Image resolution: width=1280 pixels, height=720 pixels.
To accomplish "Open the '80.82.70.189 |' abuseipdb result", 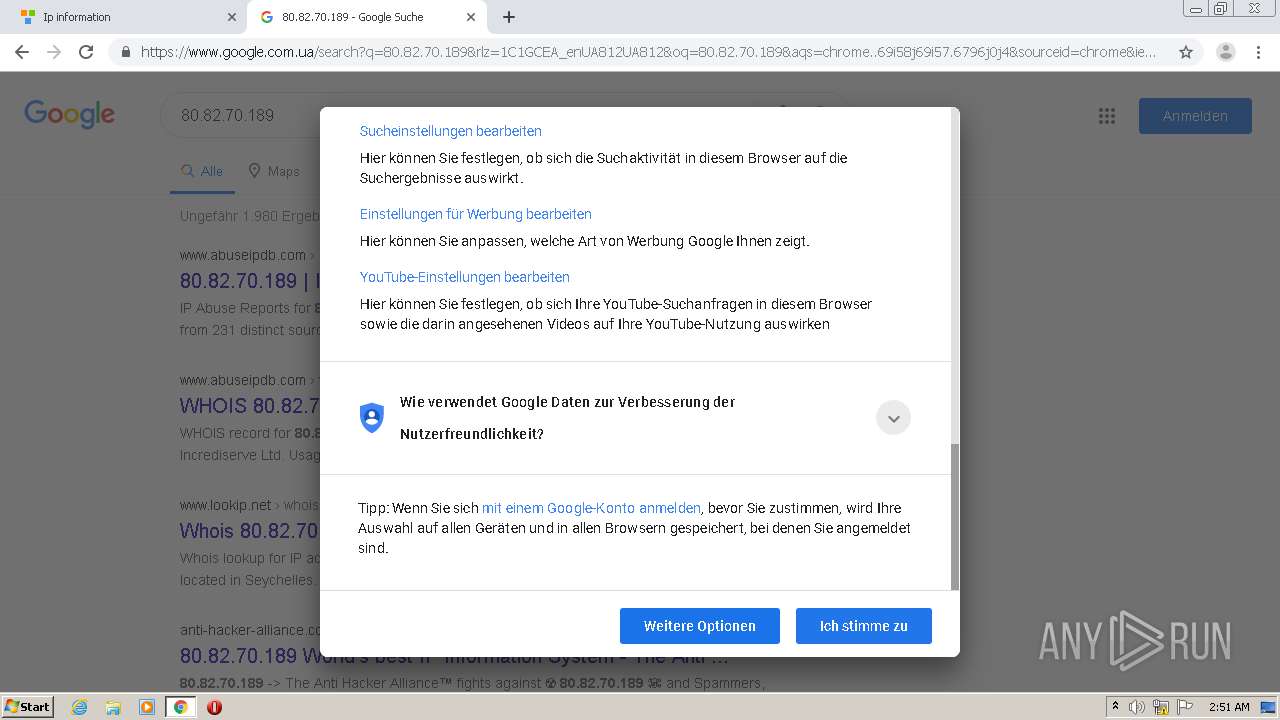I will pyautogui.click(x=249, y=281).
